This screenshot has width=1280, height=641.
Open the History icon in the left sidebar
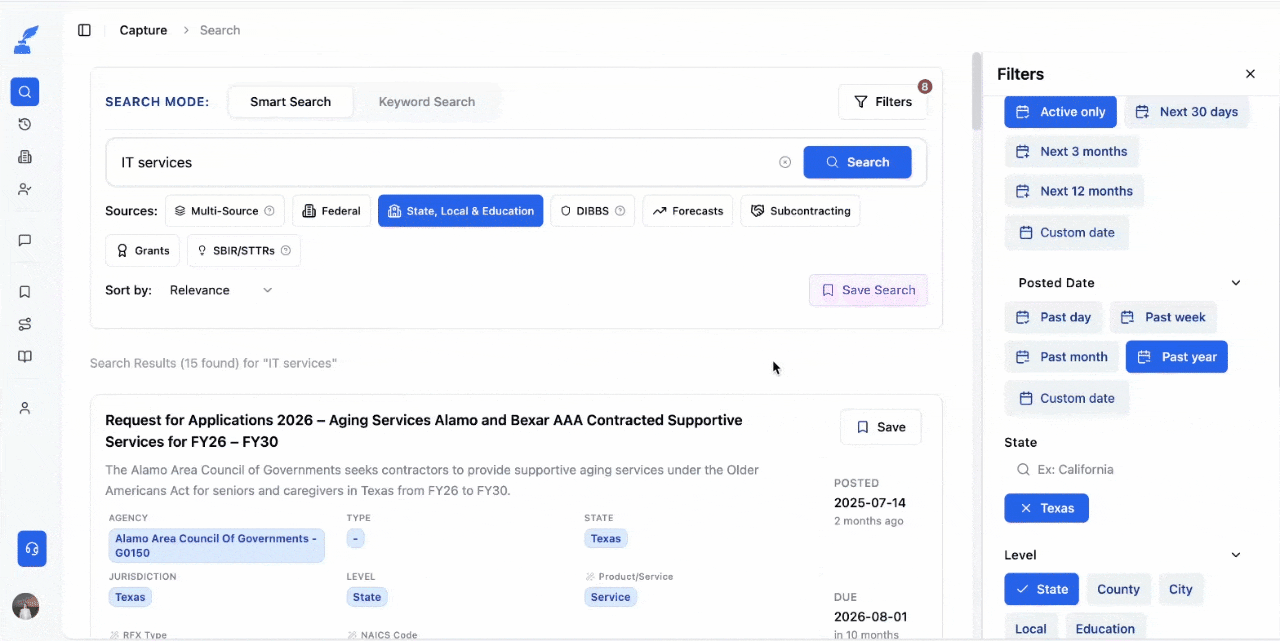(x=25, y=124)
